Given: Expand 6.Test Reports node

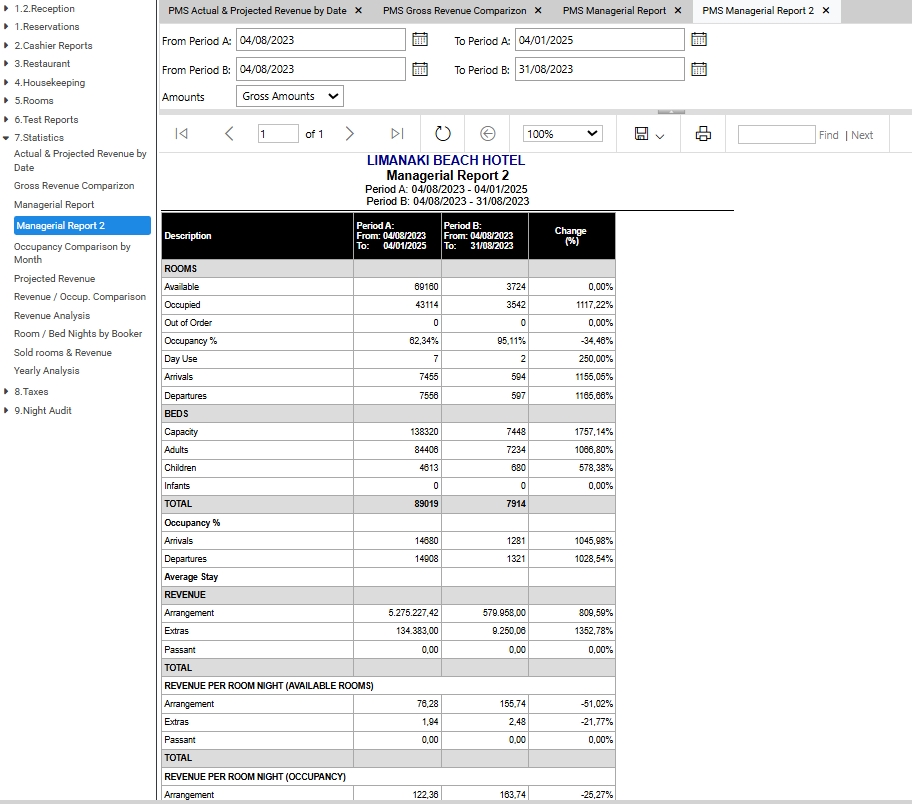Looking at the screenshot, I should [x=6, y=119].
